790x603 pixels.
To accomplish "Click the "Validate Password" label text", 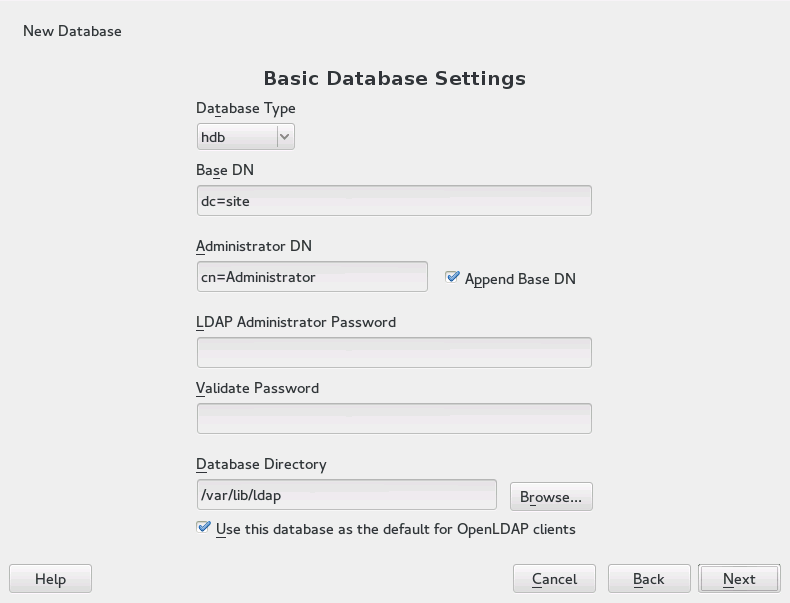I will click(x=258, y=388).
